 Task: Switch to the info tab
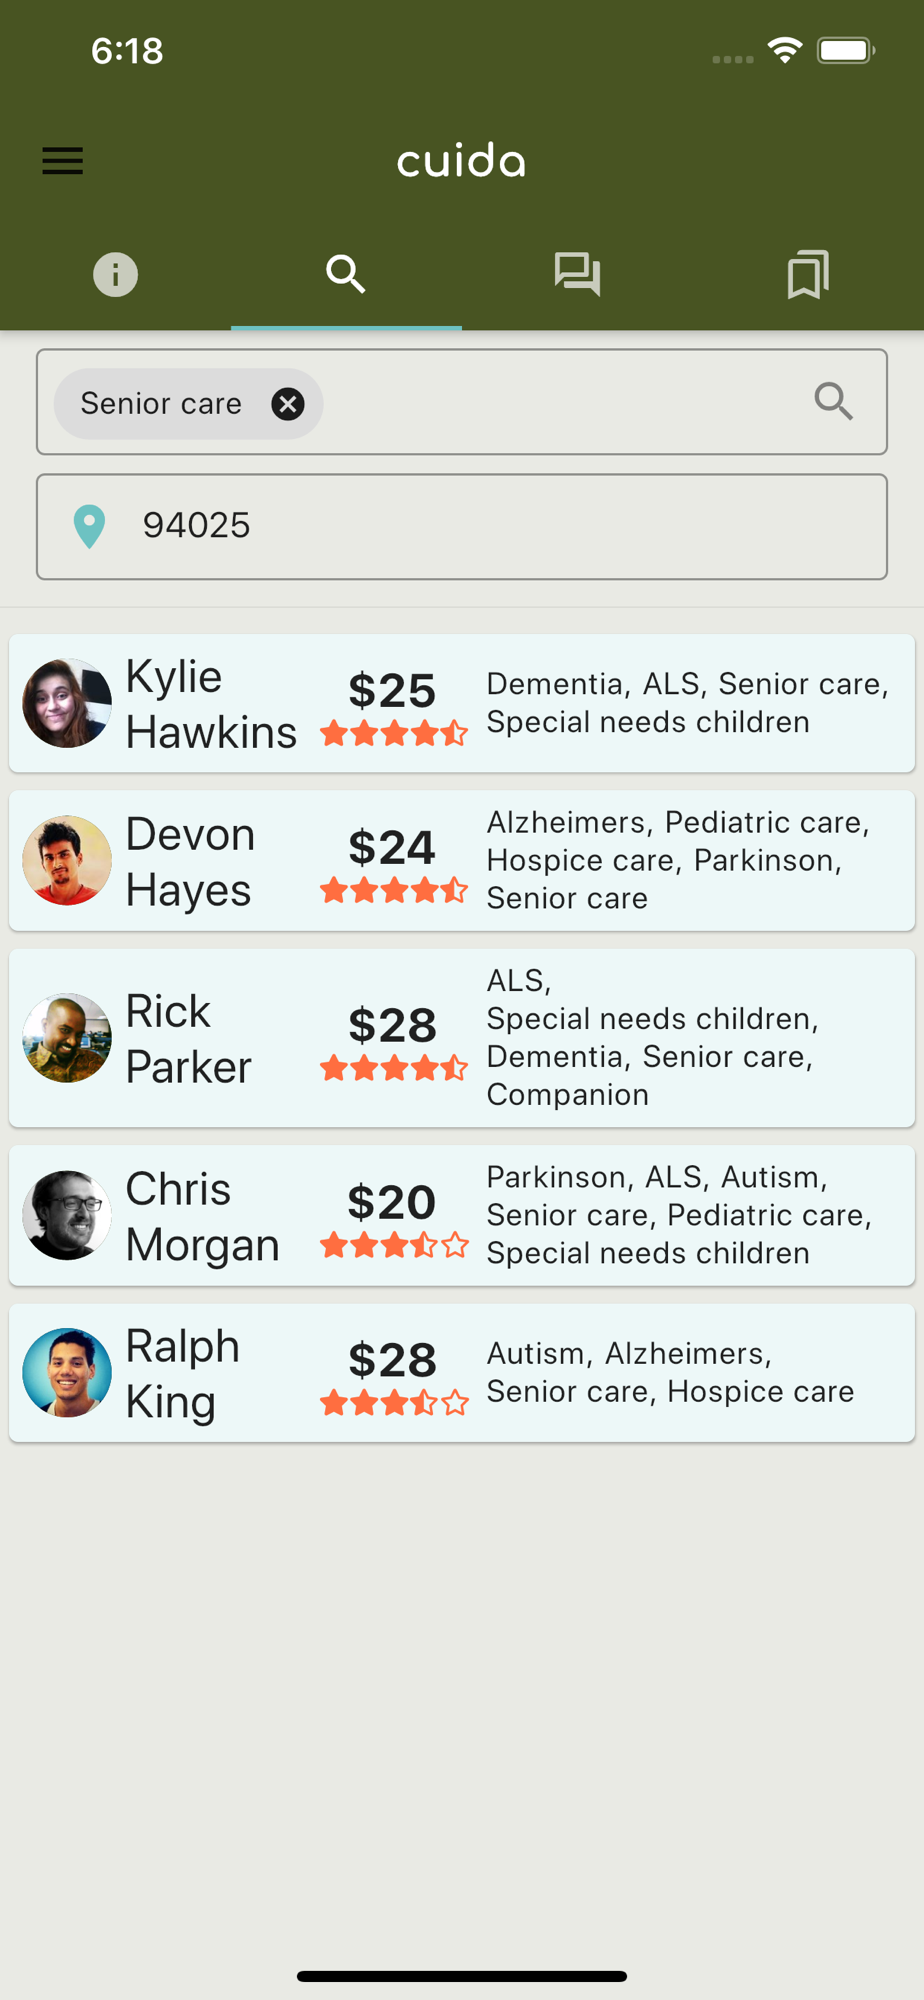tap(115, 274)
